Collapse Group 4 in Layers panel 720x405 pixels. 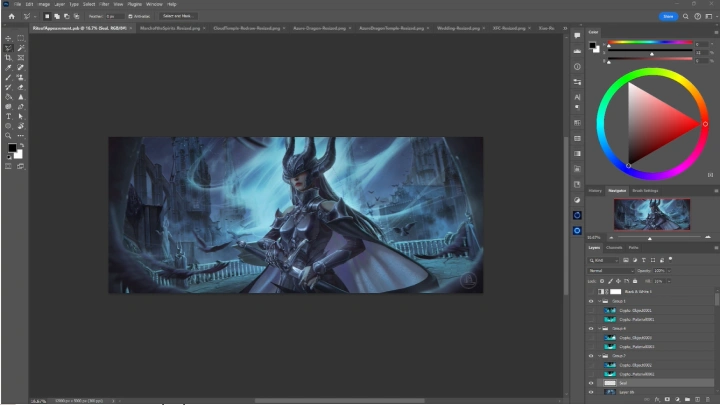(599, 329)
